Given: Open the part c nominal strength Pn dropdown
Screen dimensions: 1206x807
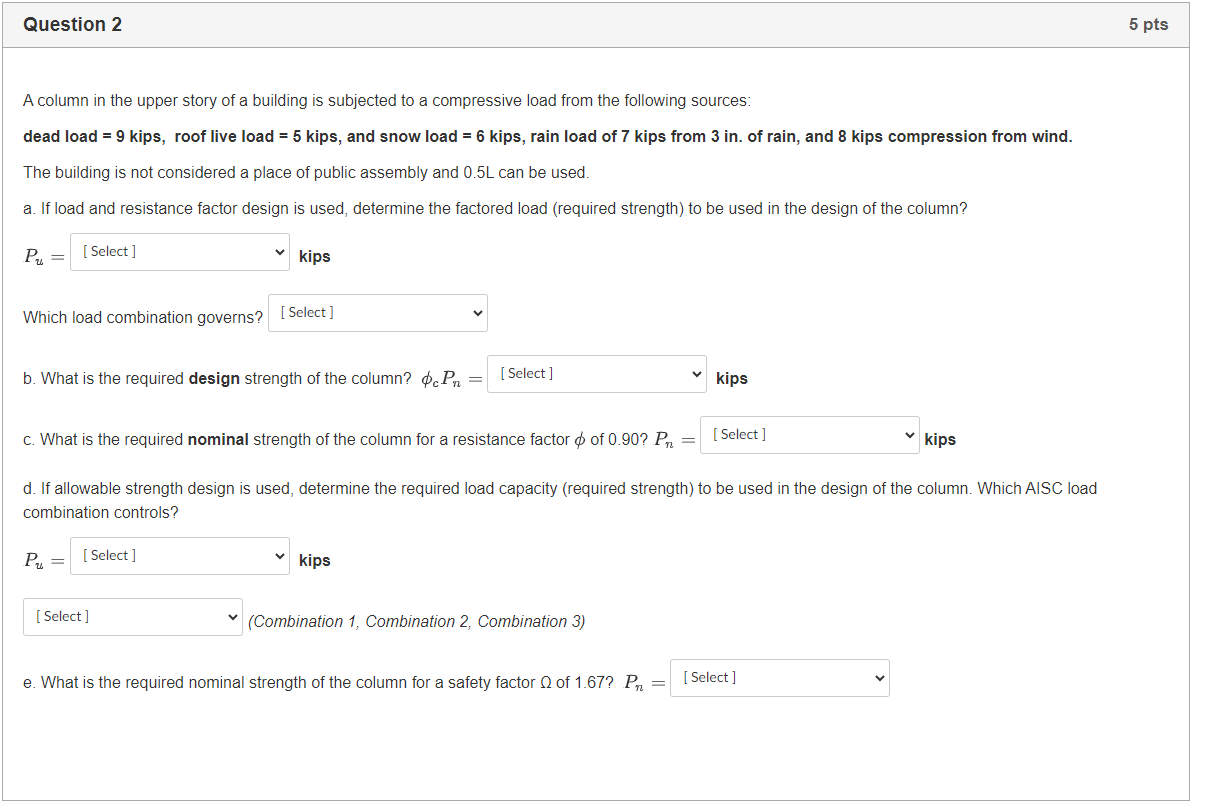Looking at the screenshot, I should 810,435.
